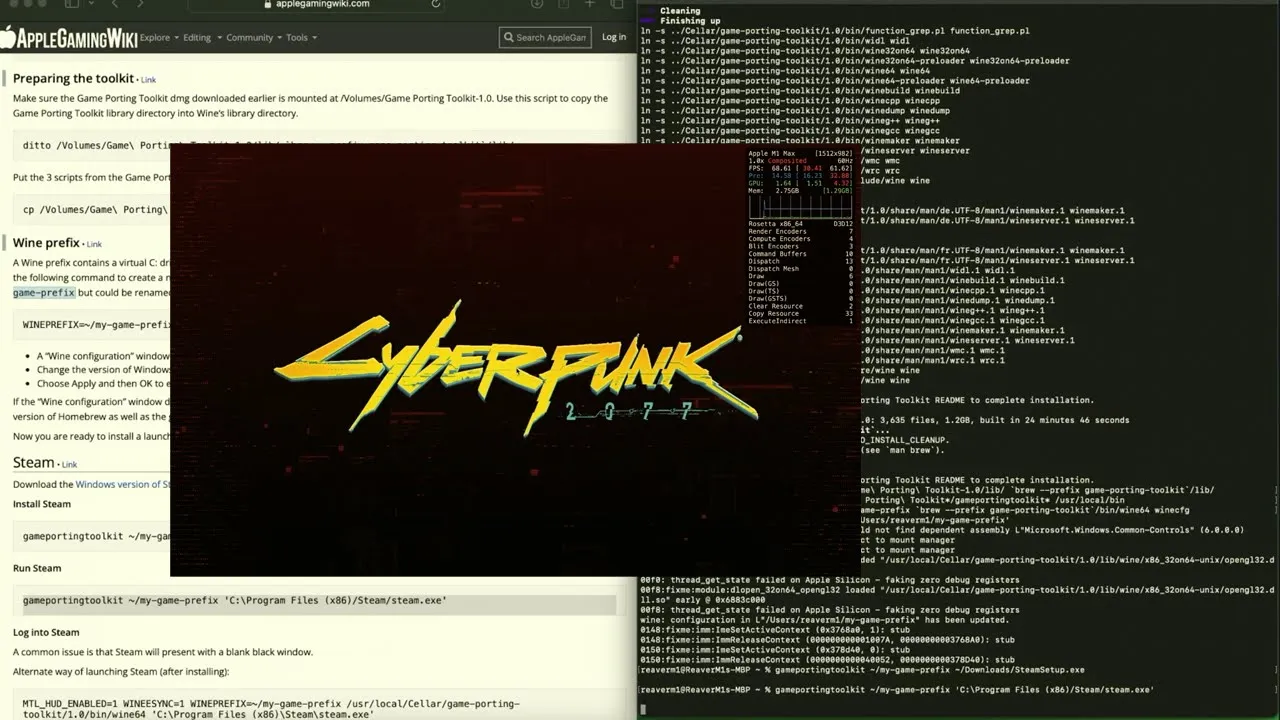Click the FPS readout in Metal HUD
The width and height of the screenshot is (1280, 720).
[800, 168]
